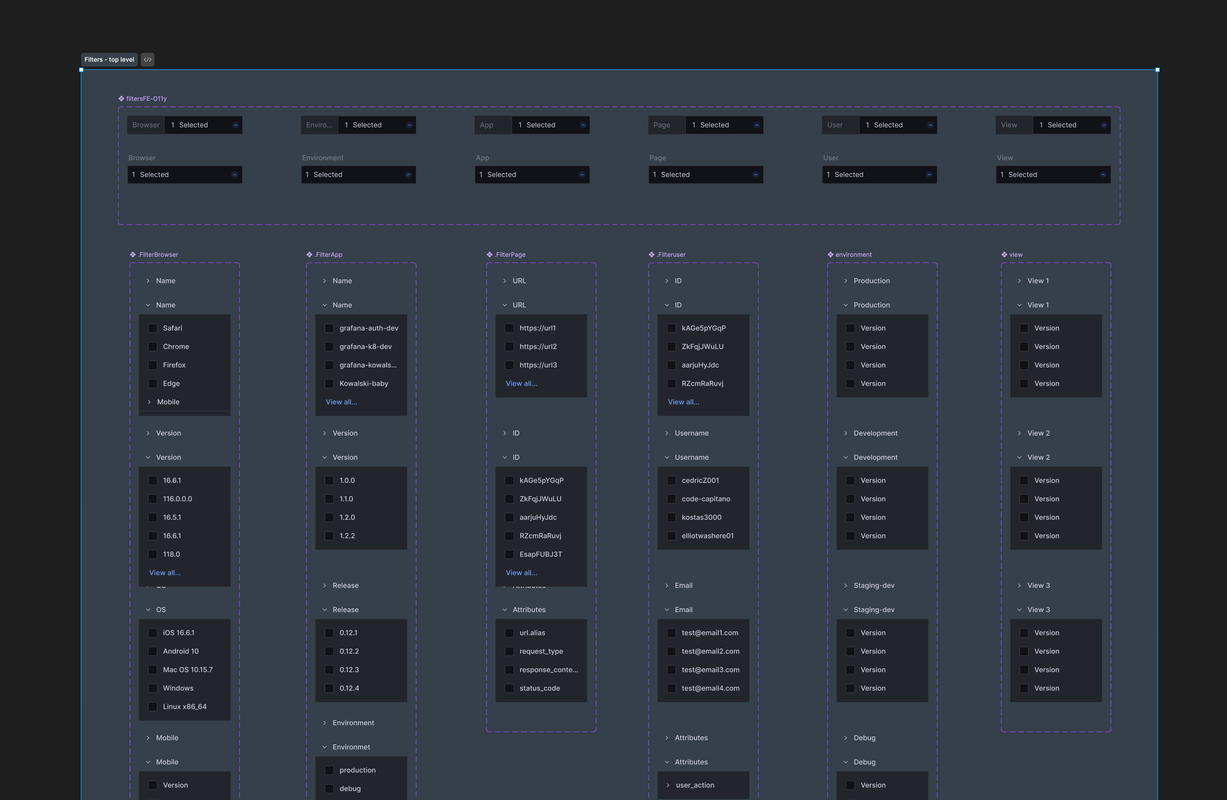This screenshot has height=800, width=1227.
Task: Select the .FilterPage component diamond icon
Action: 490,255
